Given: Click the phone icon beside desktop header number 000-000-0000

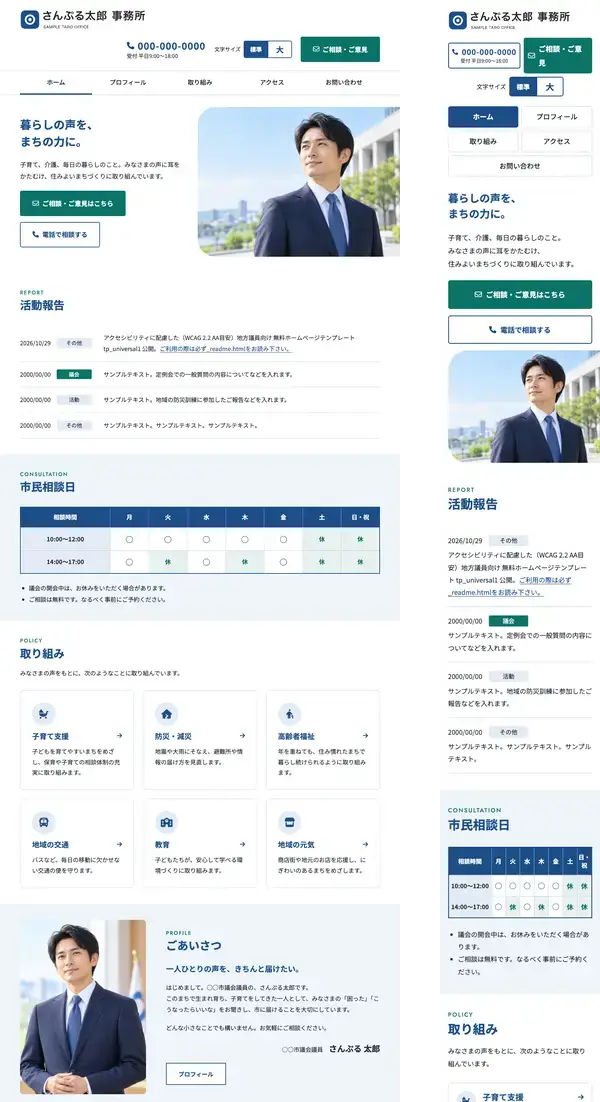Looking at the screenshot, I should [x=131, y=46].
